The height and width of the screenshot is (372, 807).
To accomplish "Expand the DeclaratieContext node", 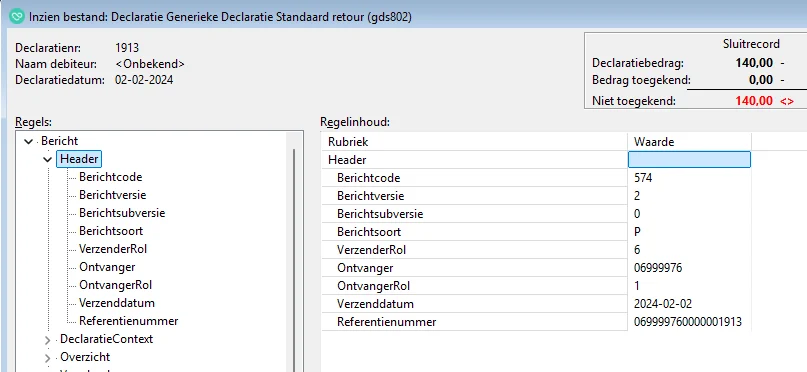I will point(47,340).
